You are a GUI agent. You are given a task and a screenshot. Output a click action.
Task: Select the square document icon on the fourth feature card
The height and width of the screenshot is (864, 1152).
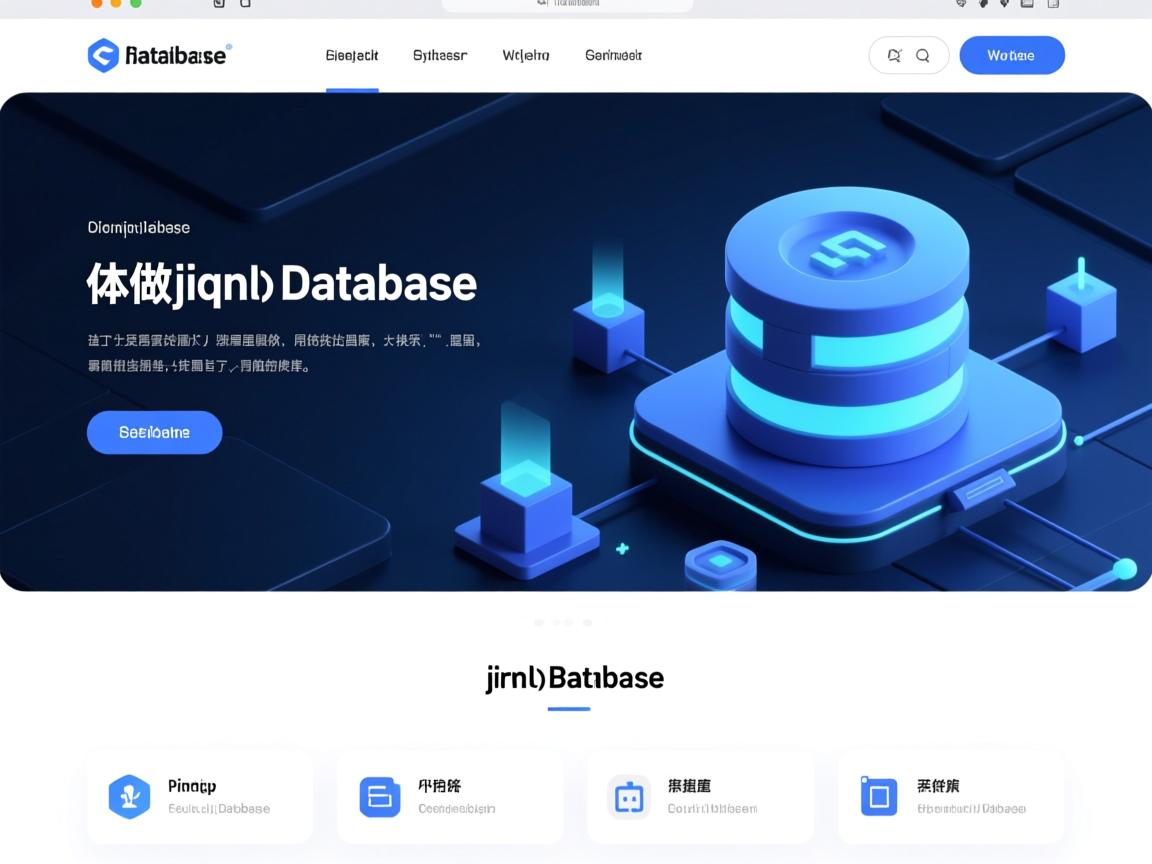click(x=878, y=796)
